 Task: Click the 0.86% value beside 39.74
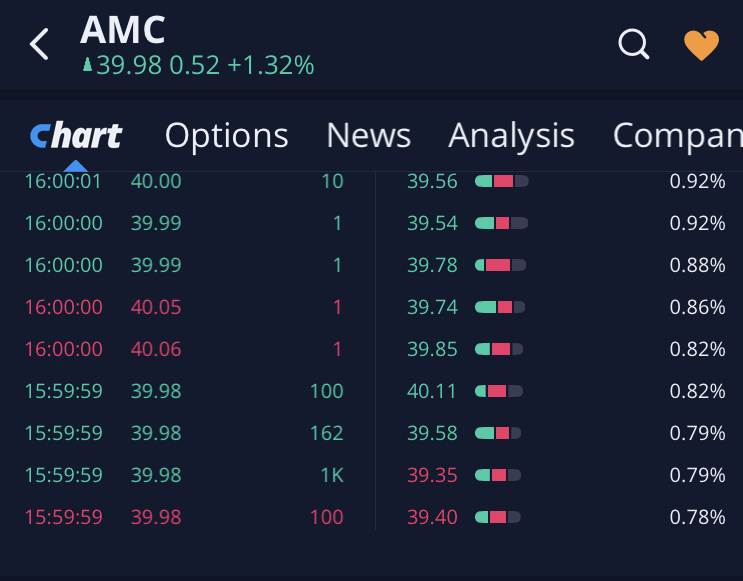697,307
